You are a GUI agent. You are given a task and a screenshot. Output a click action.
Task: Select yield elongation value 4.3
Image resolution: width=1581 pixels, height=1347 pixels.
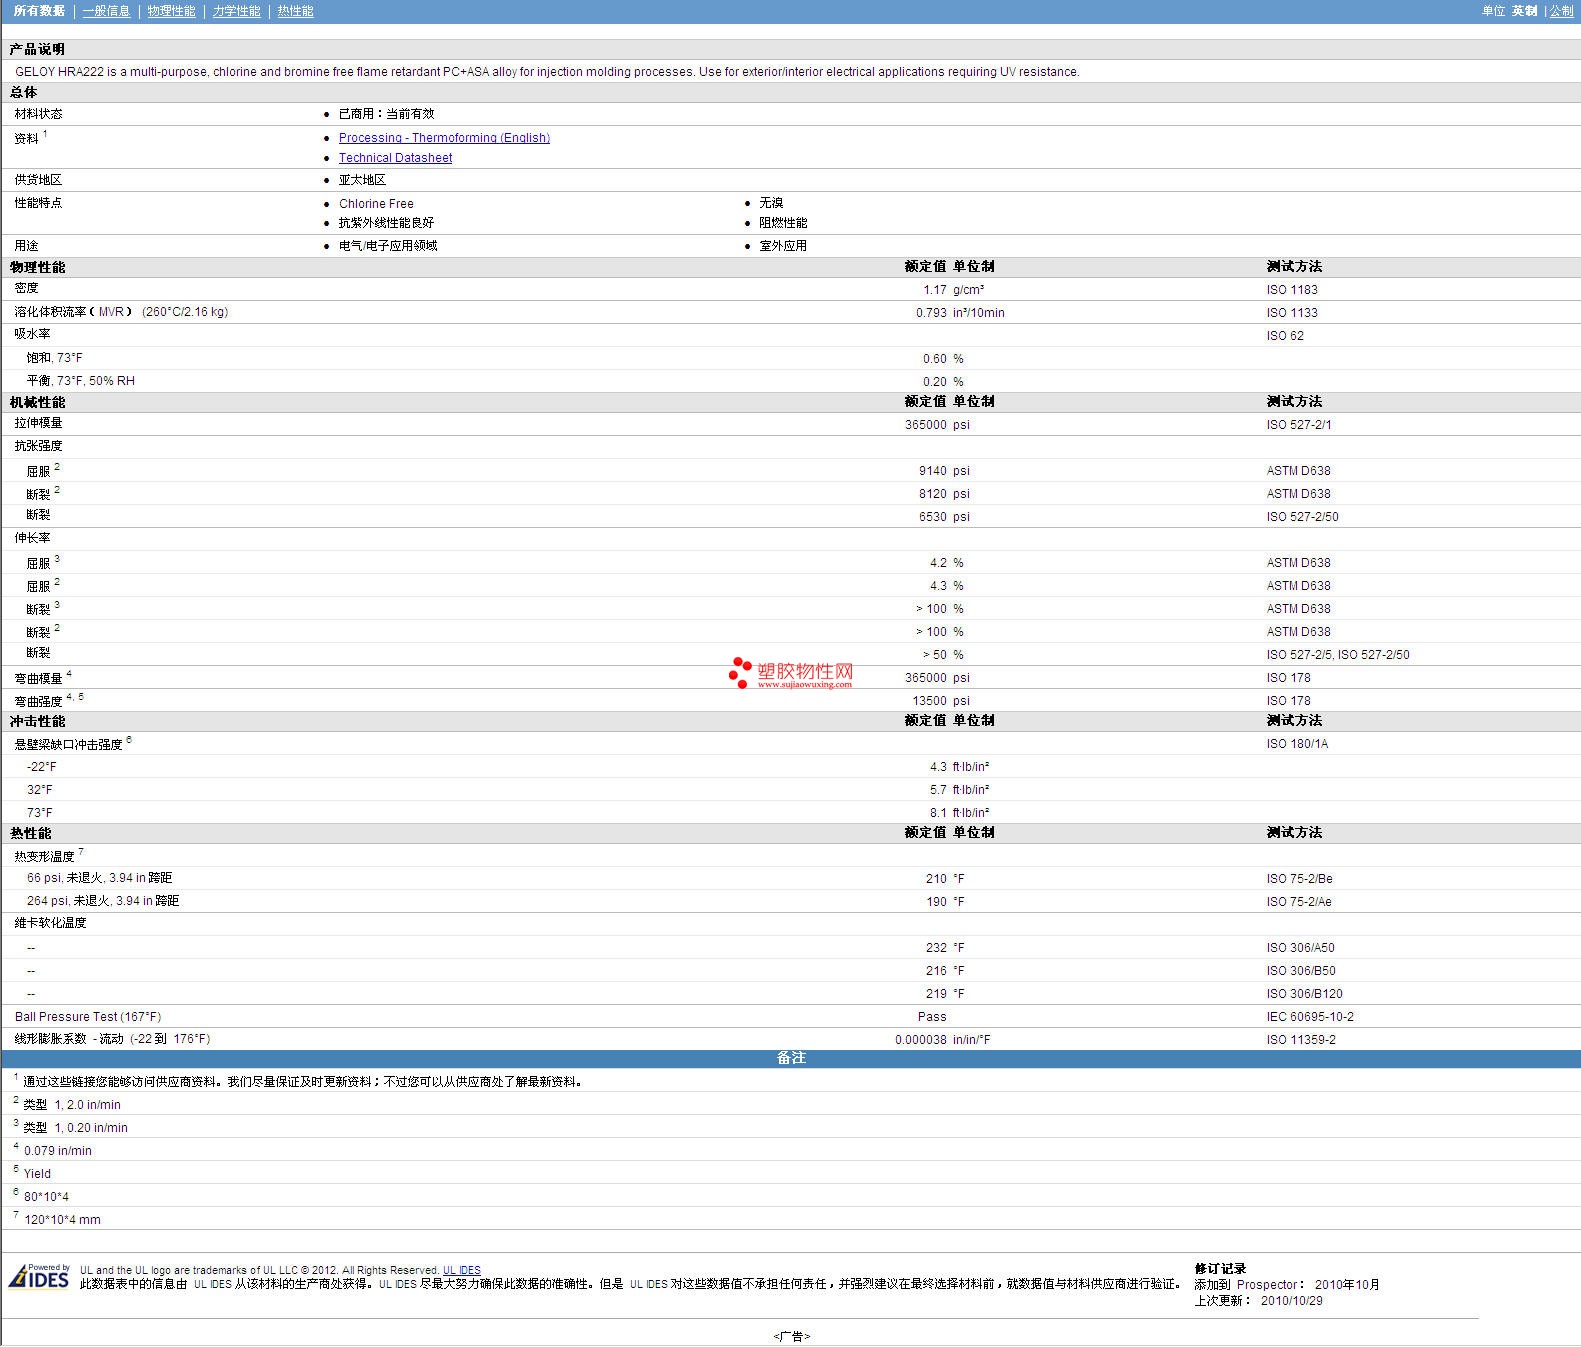(938, 586)
